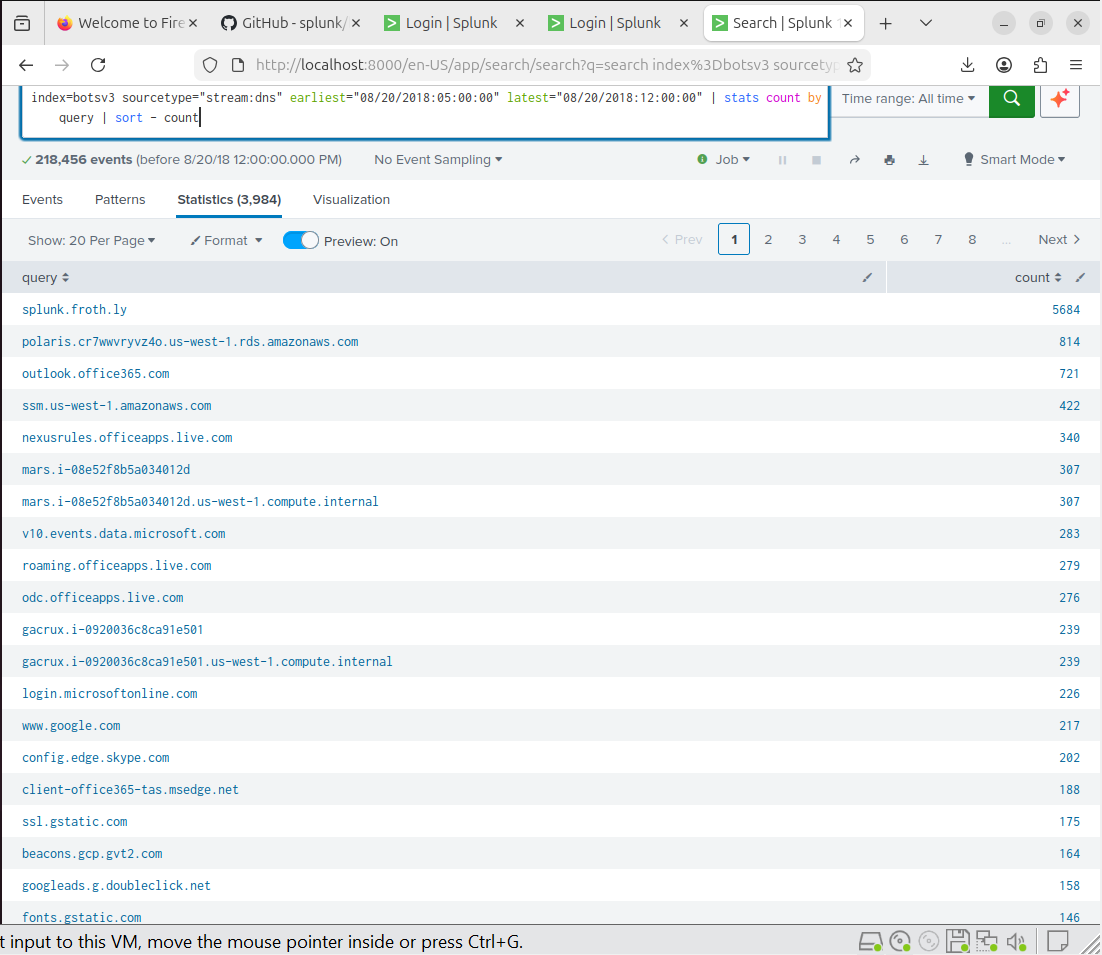This screenshot has height=955, width=1102.
Task: Open the outlook.office365.com query result
Action: pyautogui.click(x=96, y=374)
